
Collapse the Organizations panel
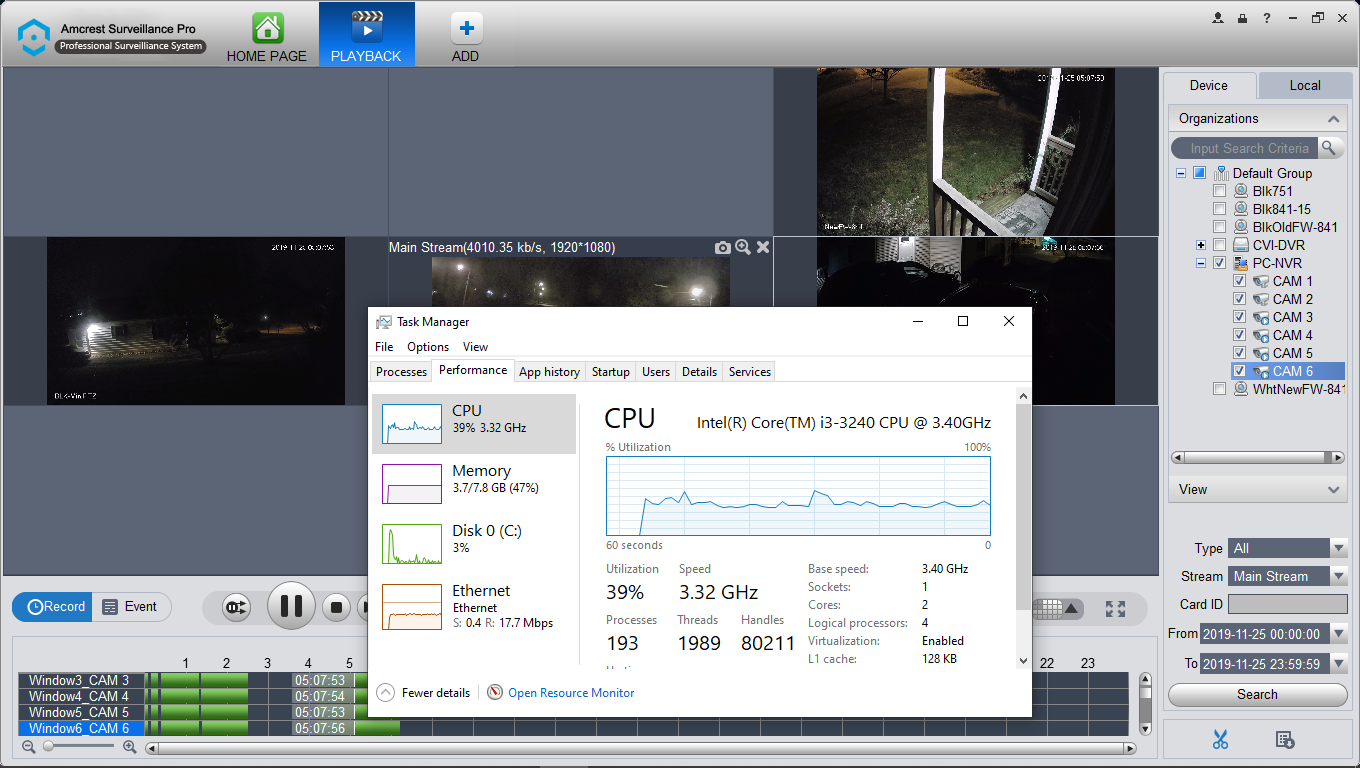(x=1333, y=119)
